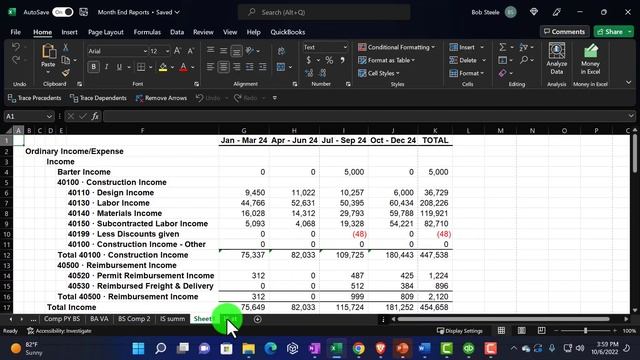This screenshot has width=640, height=360.
Task: Toggle Bold formatting
Action: click(x=93, y=67)
